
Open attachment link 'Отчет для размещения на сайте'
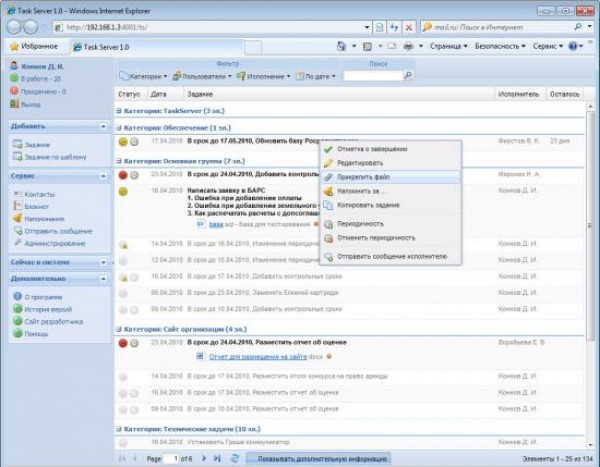[x=258, y=357]
